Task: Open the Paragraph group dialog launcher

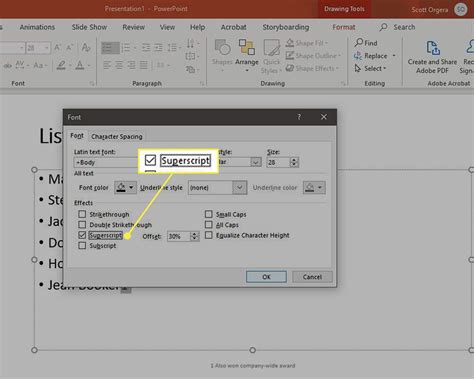Action: coord(202,84)
